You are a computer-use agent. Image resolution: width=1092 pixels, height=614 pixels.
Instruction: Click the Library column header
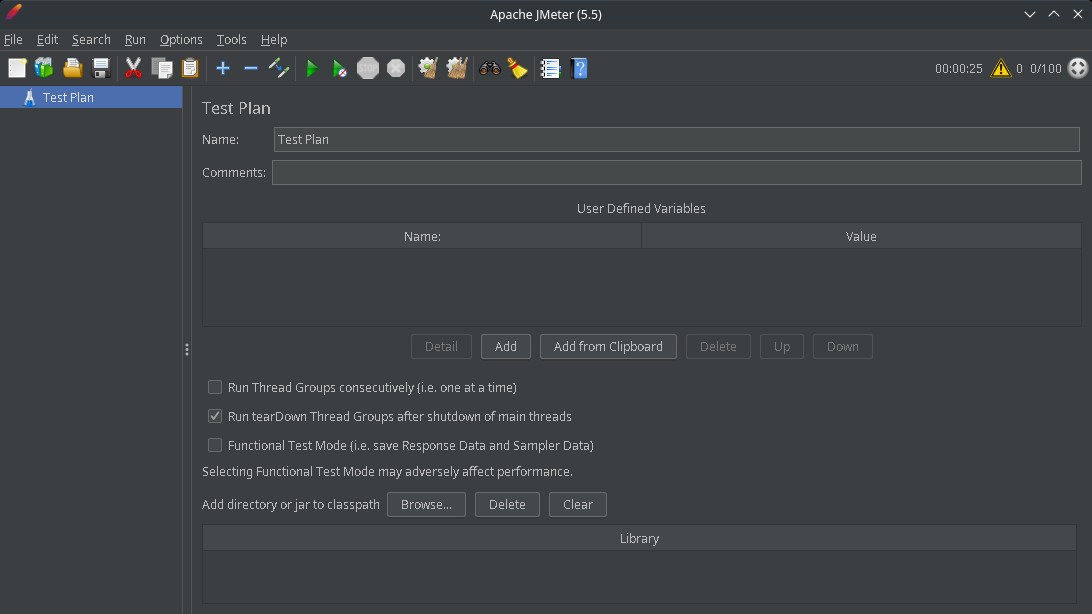(639, 539)
